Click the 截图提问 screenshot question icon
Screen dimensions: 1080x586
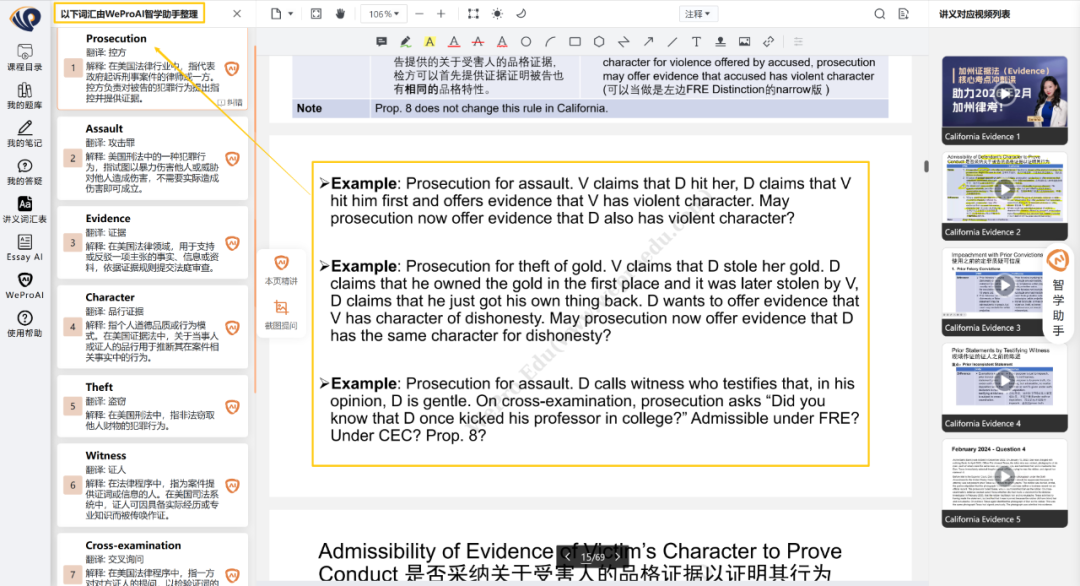281,313
